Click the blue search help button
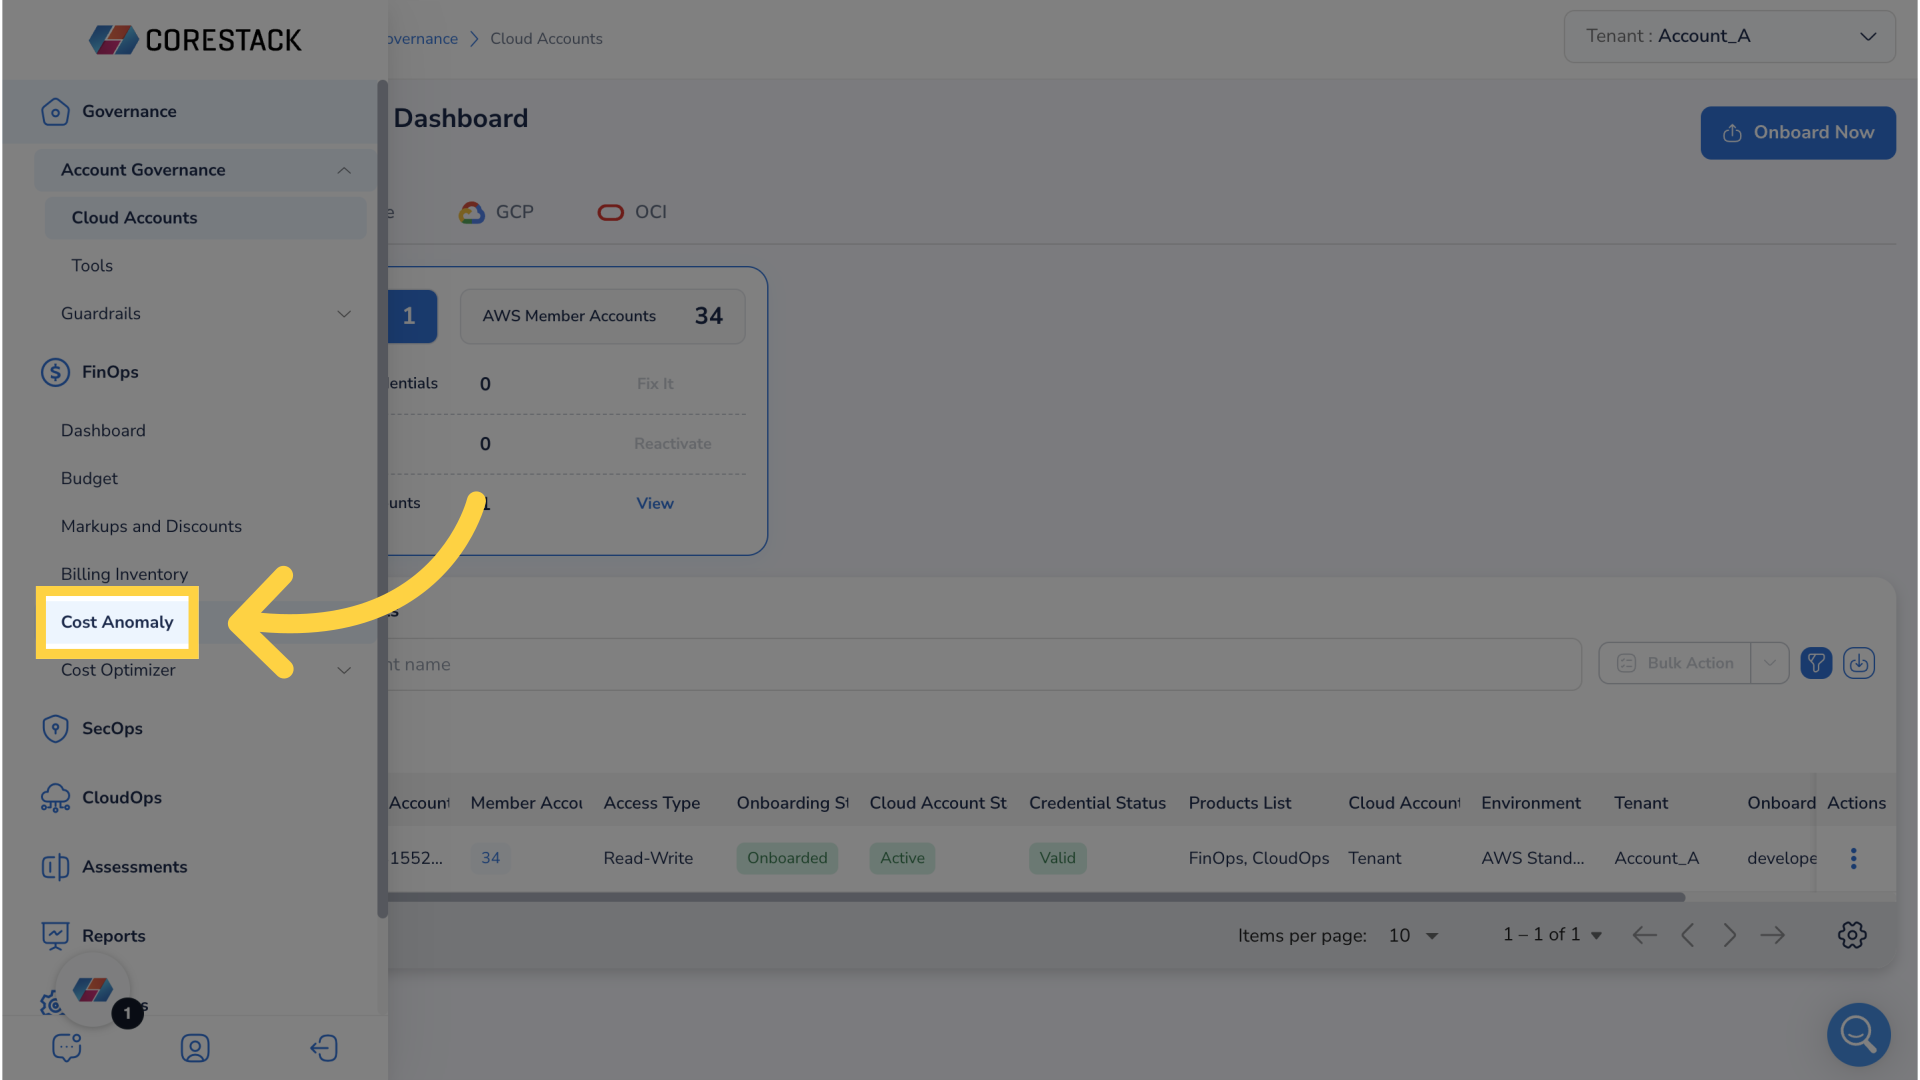The image size is (1920, 1080). tap(1858, 1034)
